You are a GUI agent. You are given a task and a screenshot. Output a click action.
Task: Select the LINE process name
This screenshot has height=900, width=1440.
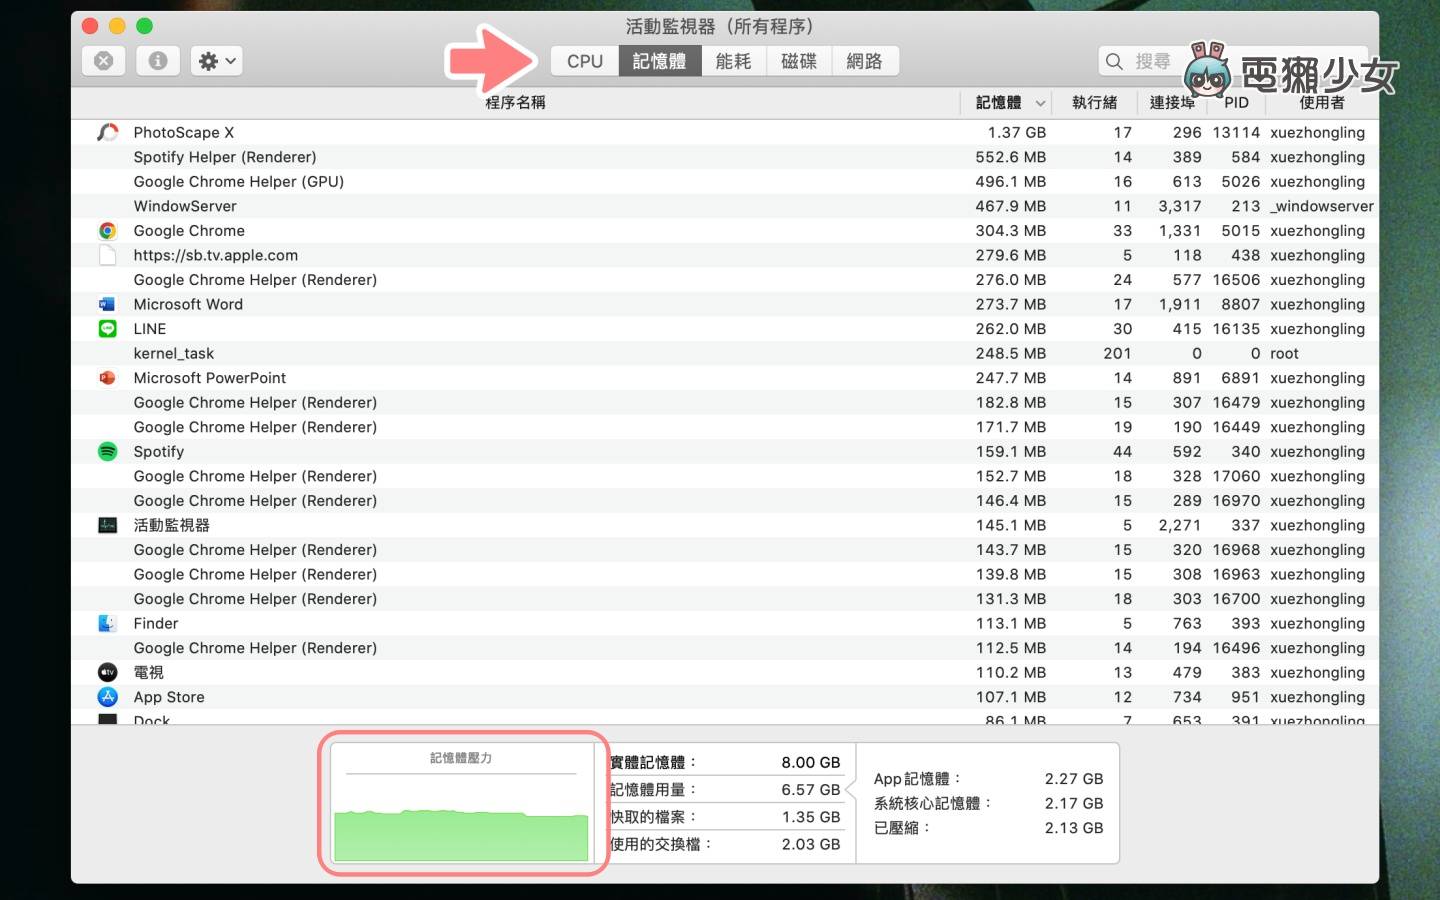tap(150, 329)
